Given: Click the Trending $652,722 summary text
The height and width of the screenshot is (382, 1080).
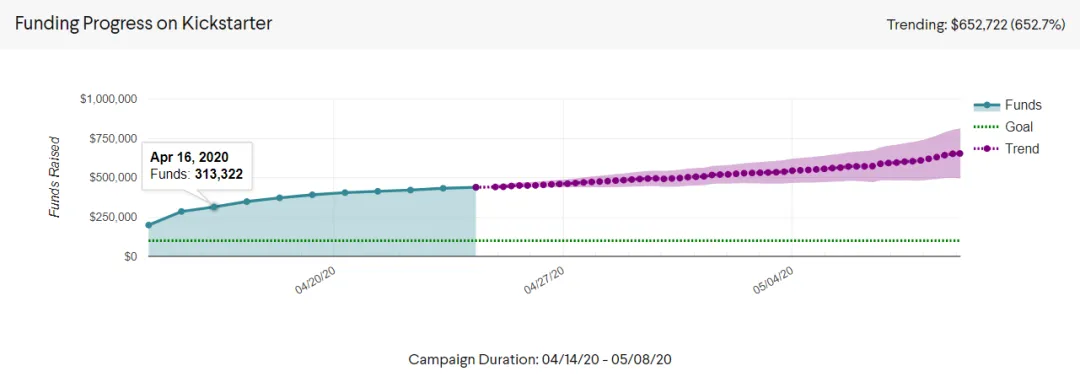Looking at the screenshot, I should tap(976, 25).
